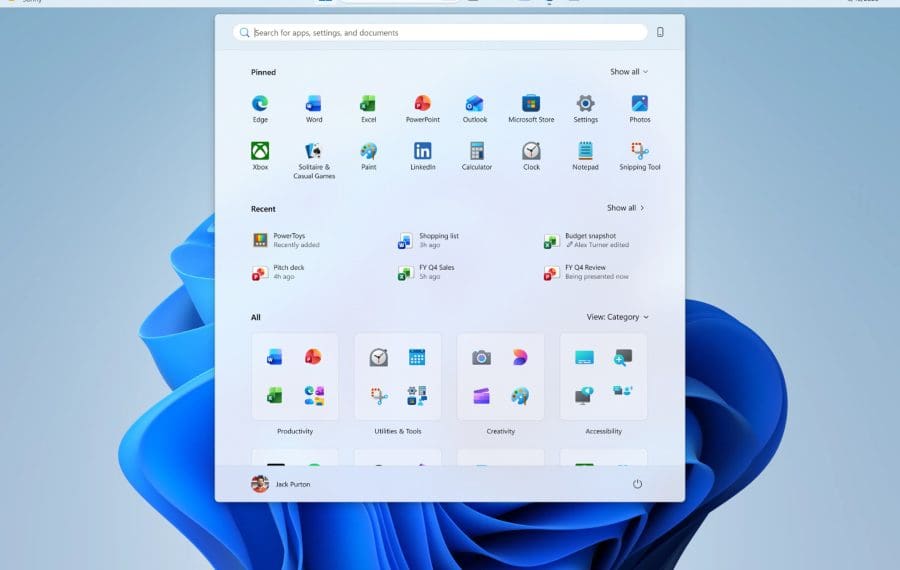The height and width of the screenshot is (570, 900).
Task: Click the Creativity category label
Action: 501,431
